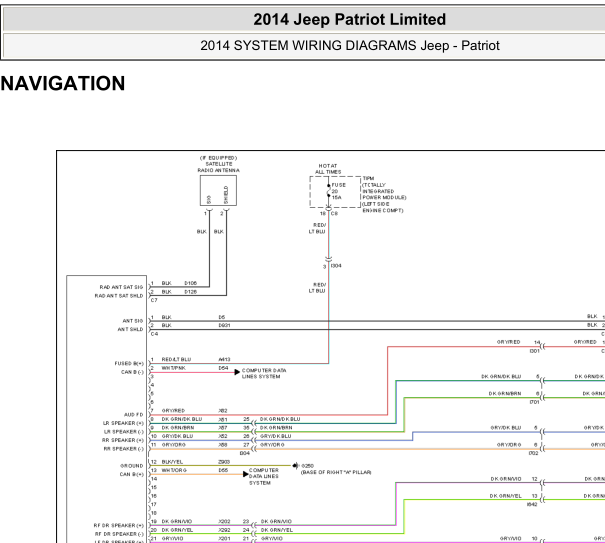Click the WHT/PNK wire color label
Image resolution: width=605 pixels, height=543 pixels.
tap(174, 368)
